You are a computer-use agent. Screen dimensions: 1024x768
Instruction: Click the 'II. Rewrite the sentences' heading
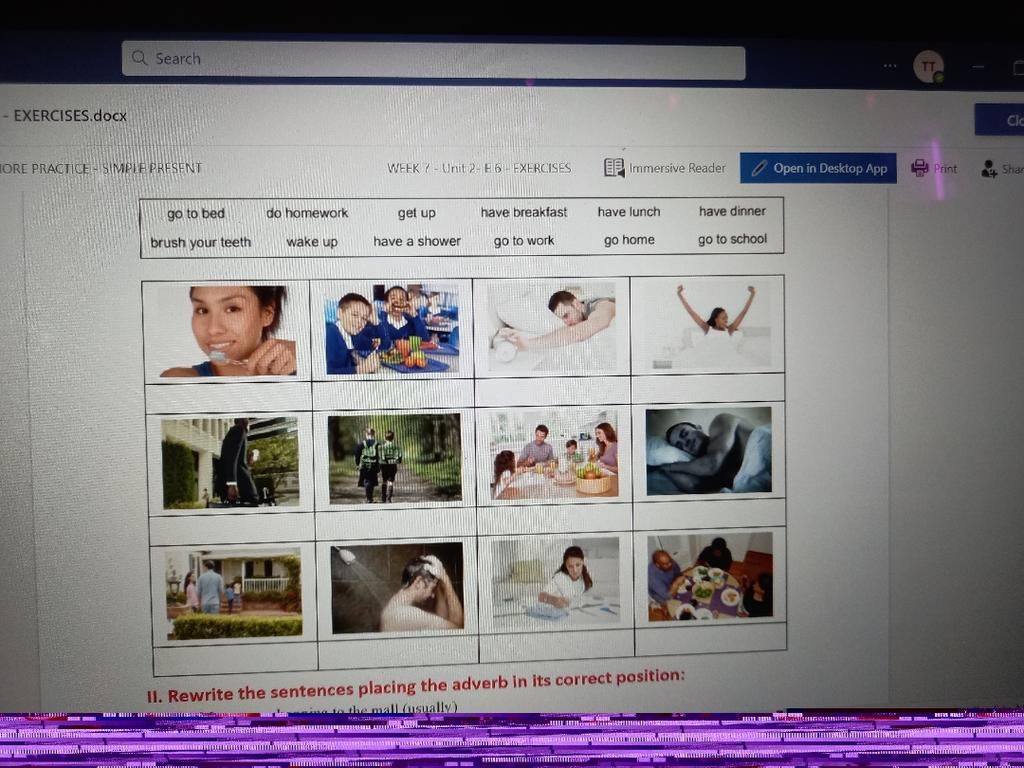pos(416,685)
